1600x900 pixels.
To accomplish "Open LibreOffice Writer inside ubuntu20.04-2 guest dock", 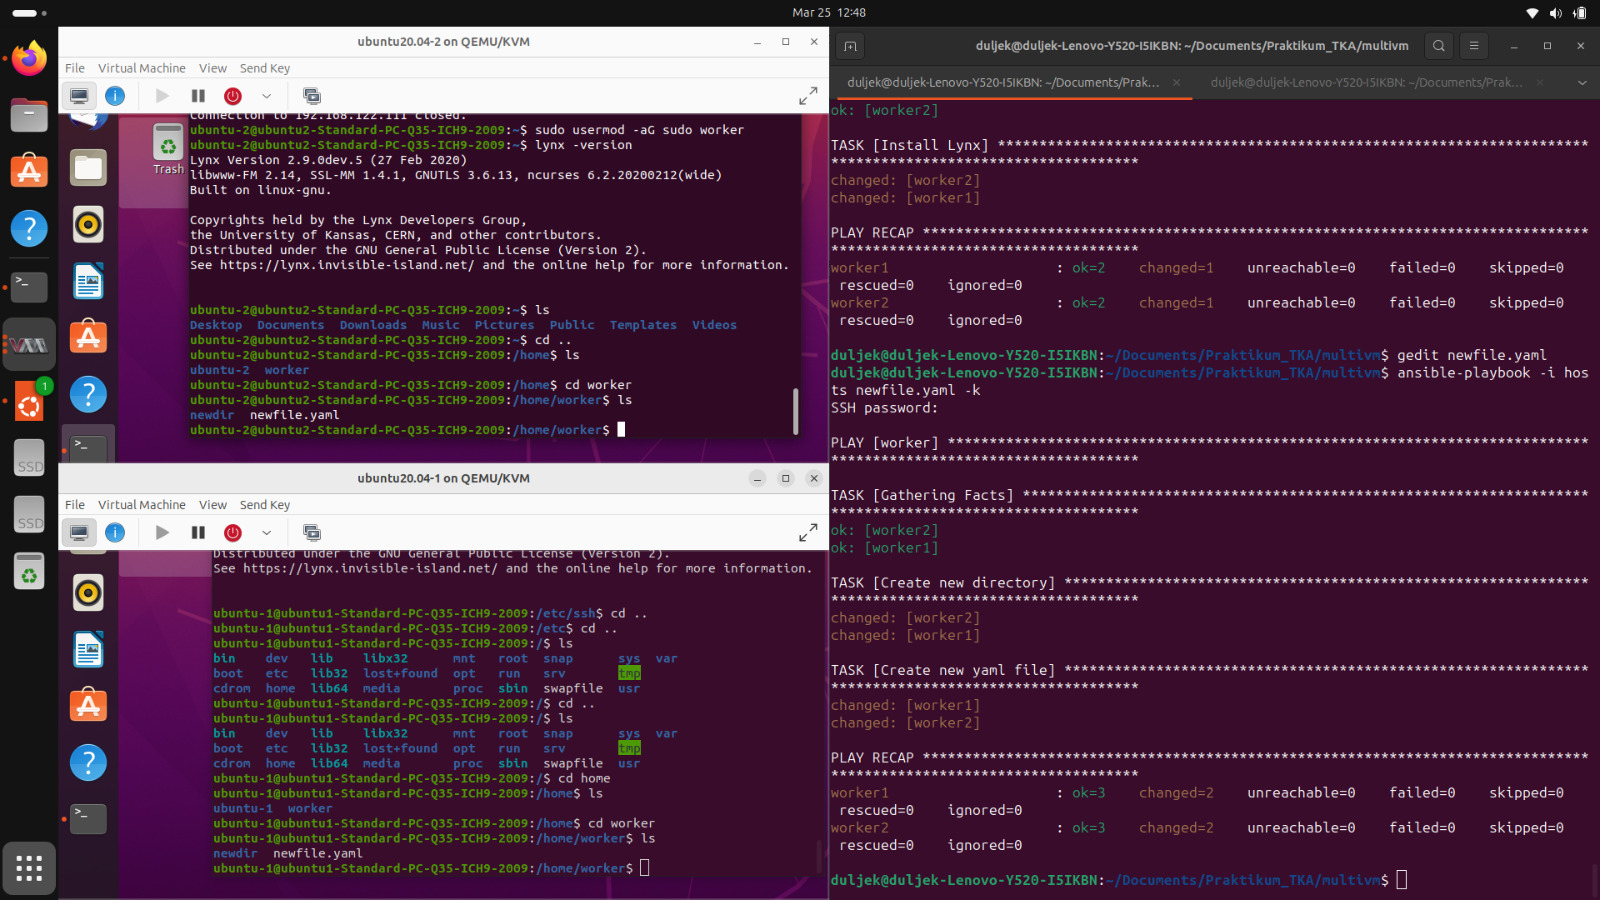I will (88, 282).
